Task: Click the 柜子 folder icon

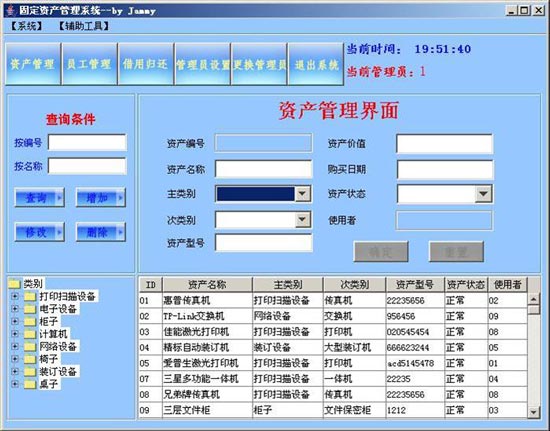Action: (x=30, y=322)
